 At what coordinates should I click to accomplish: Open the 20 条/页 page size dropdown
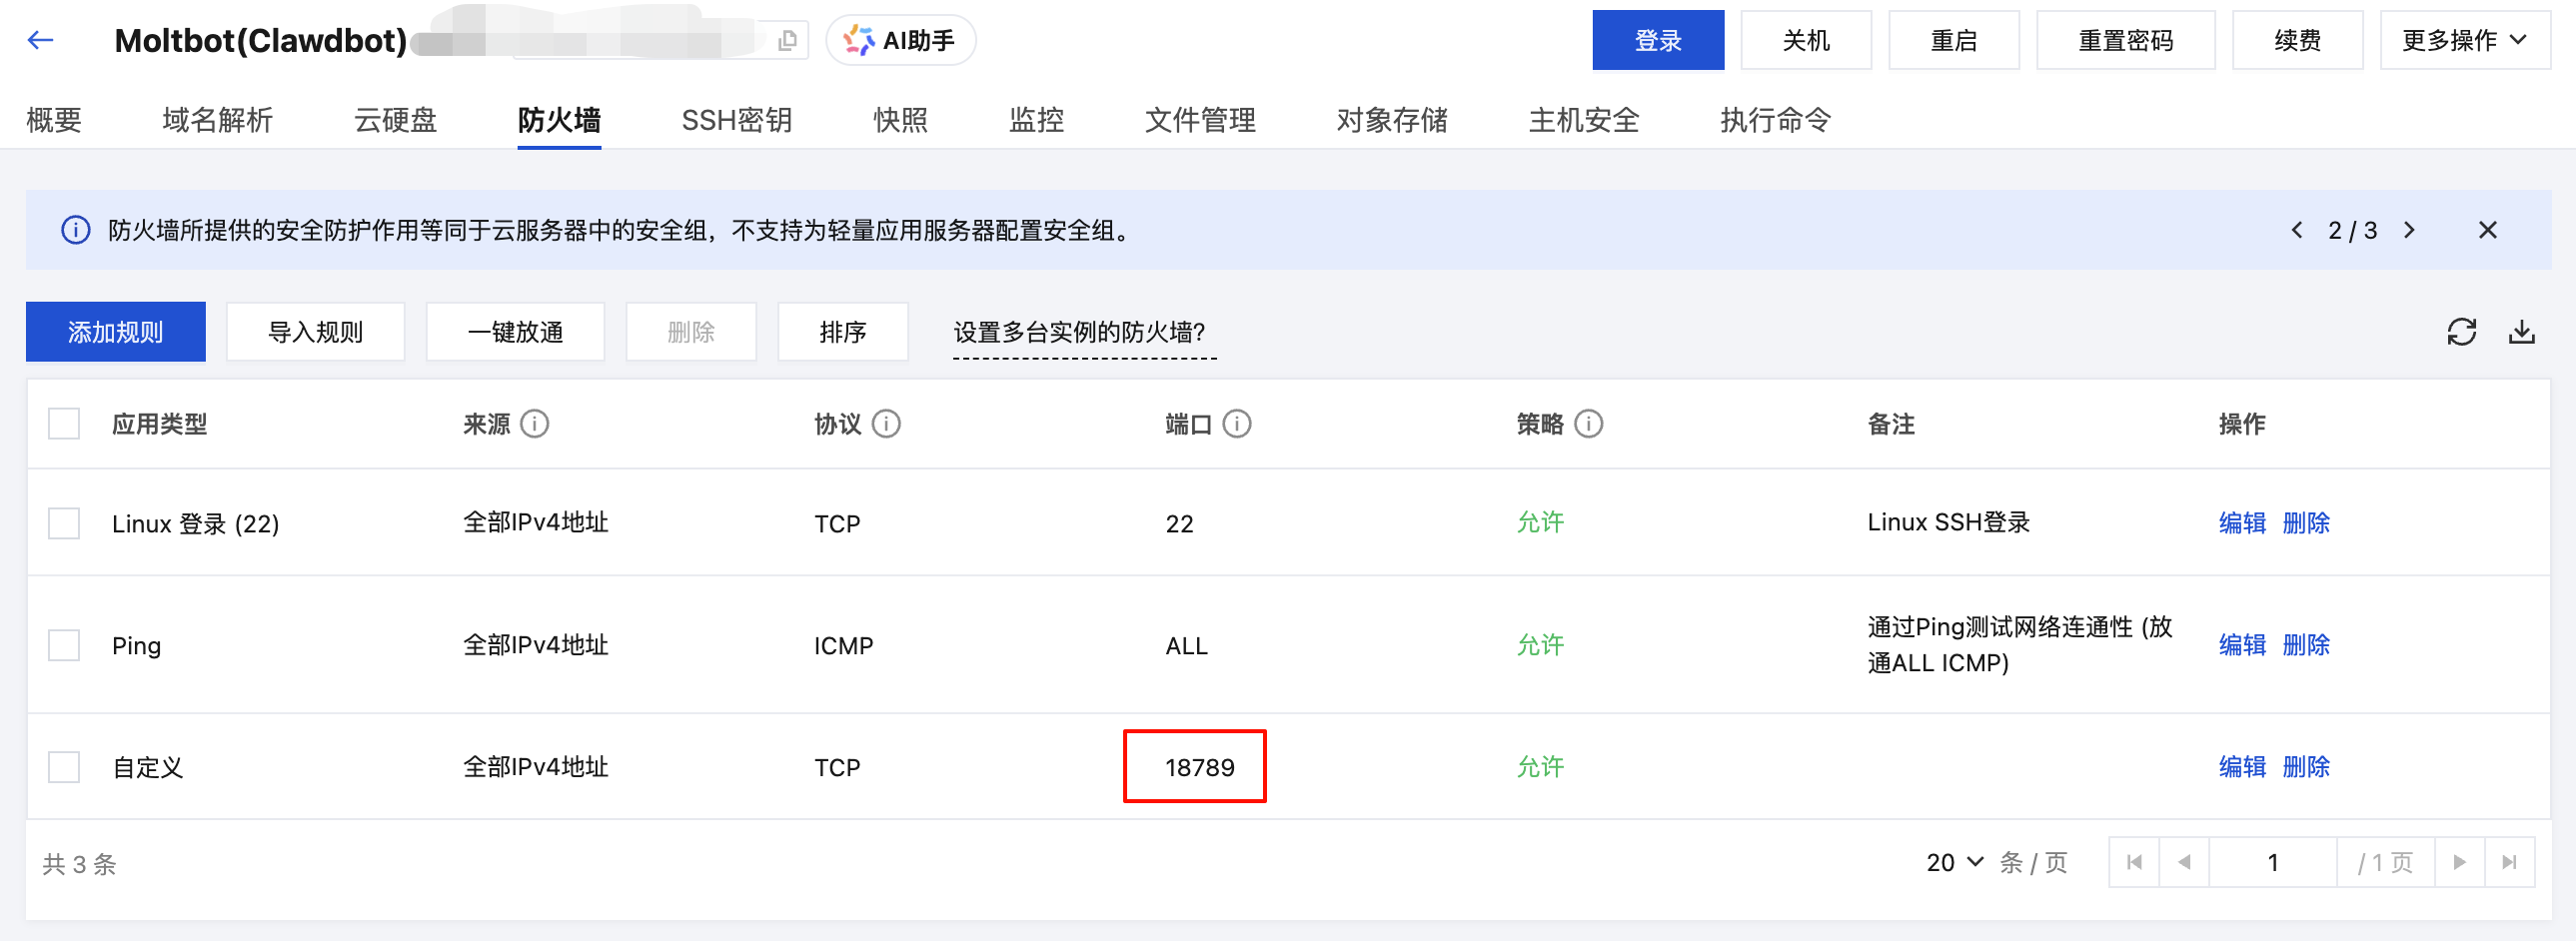tap(1954, 862)
